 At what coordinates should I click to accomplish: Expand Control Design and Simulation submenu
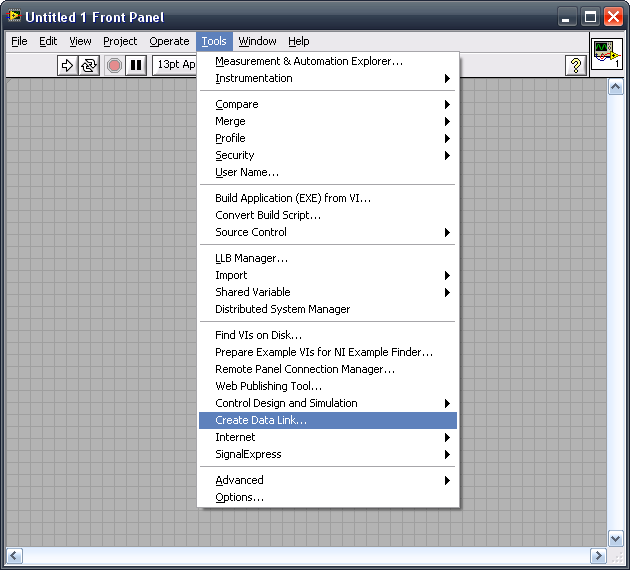tap(328, 403)
